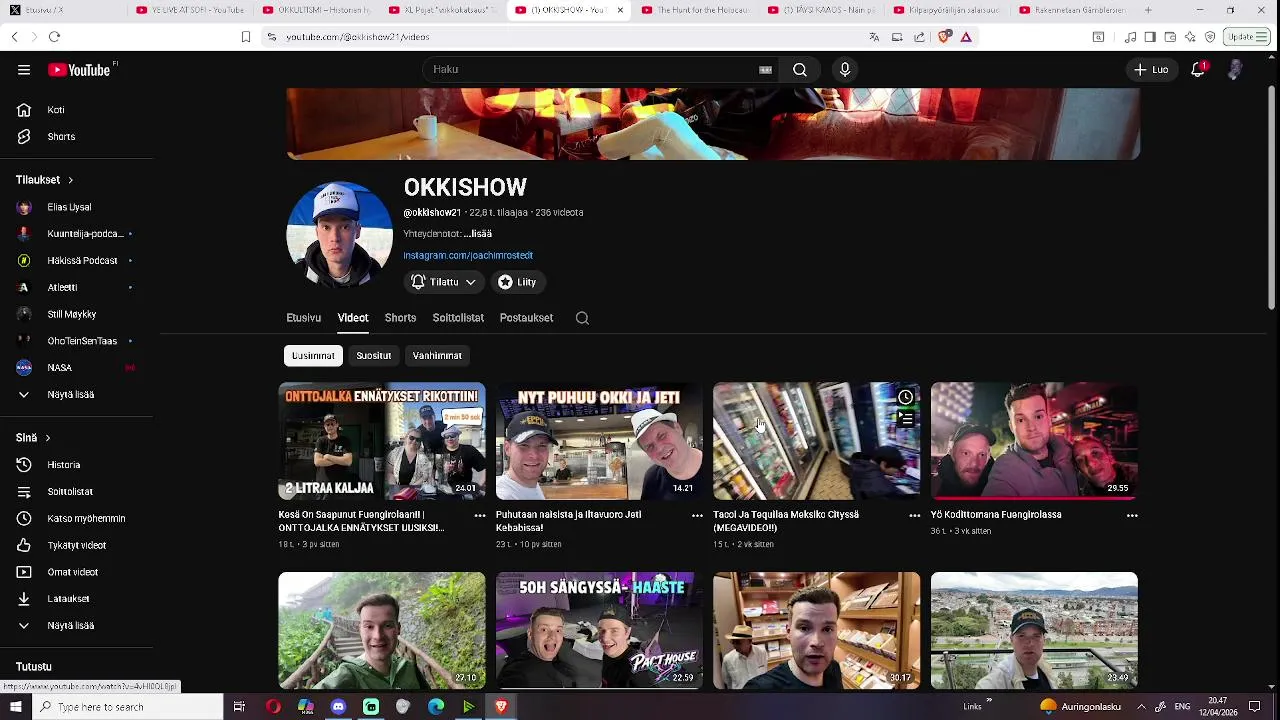The width and height of the screenshot is (1280, 720).
Task: Open Brave VPN shield icon
Action: click(1210, 37)
